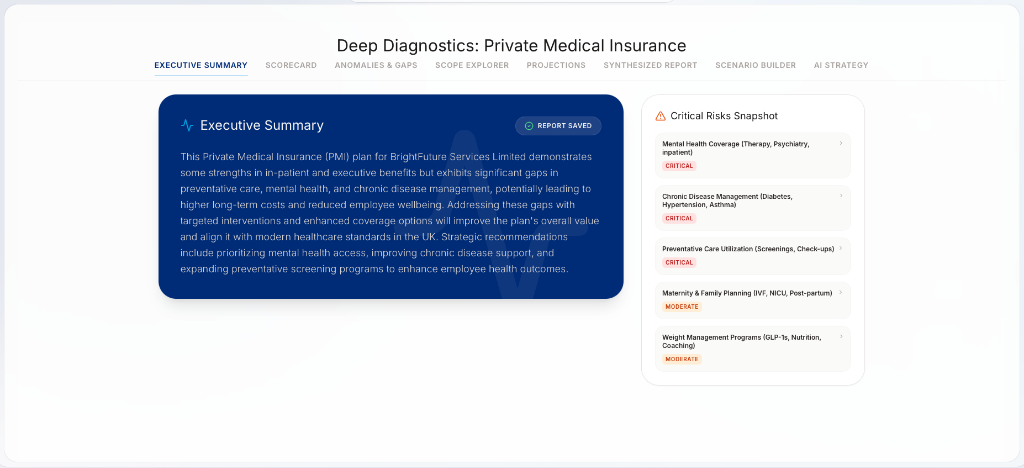Open the Anomalies & Gaps tab
Viewport: 1024px width, 468px height.
point(376,66)
